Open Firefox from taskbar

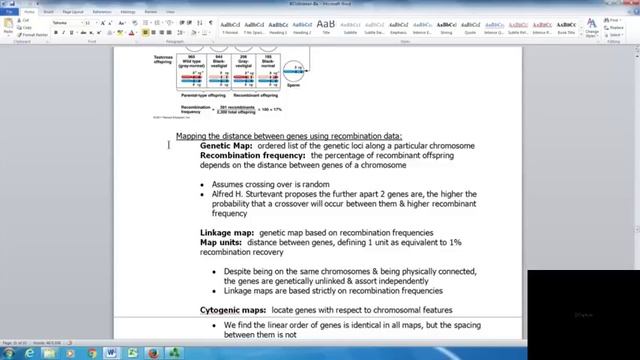coord(153,353)
